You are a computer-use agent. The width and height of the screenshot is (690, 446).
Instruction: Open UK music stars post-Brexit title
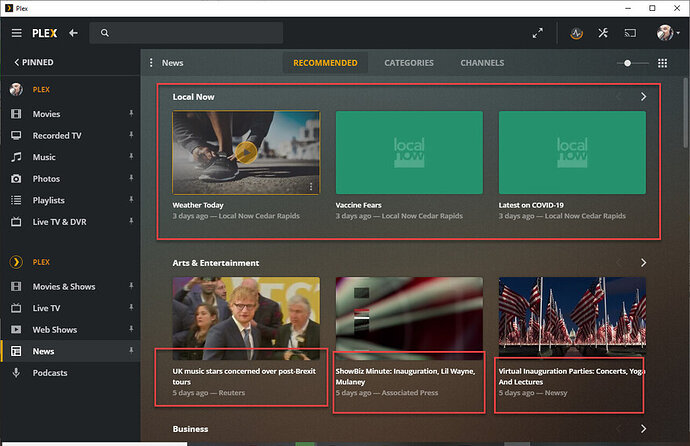click(244, 377)
